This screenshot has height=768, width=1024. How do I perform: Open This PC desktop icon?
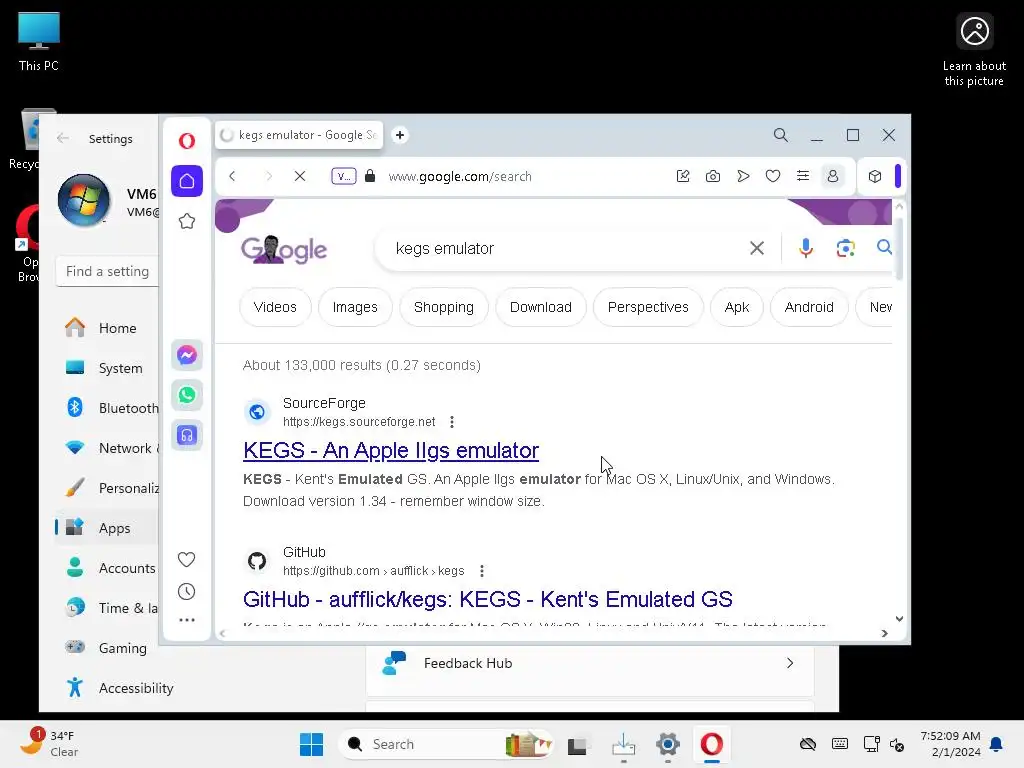pos(39,42)
